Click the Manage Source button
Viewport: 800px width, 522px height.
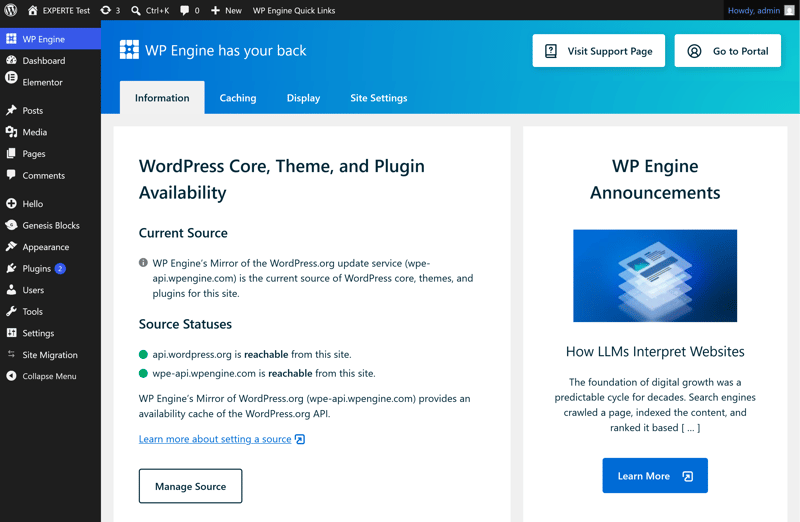point(190,486)
